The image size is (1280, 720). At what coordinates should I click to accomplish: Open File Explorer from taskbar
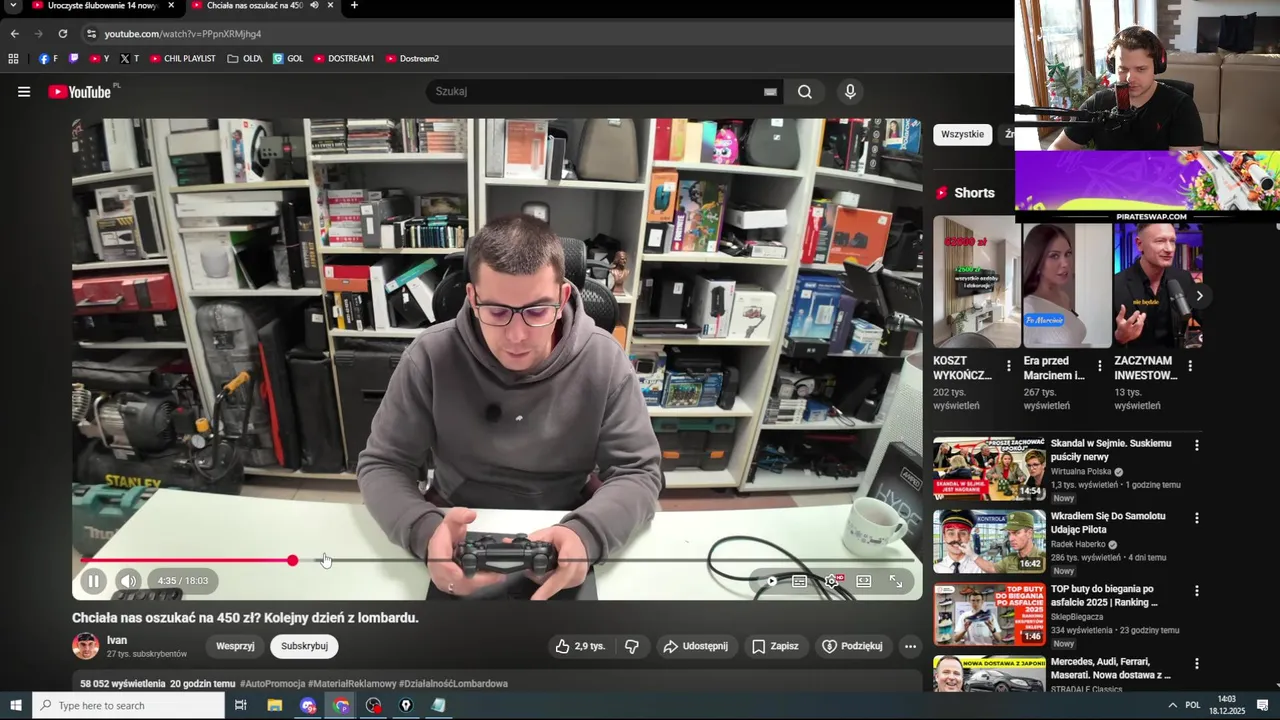click(x=275, y=706)
